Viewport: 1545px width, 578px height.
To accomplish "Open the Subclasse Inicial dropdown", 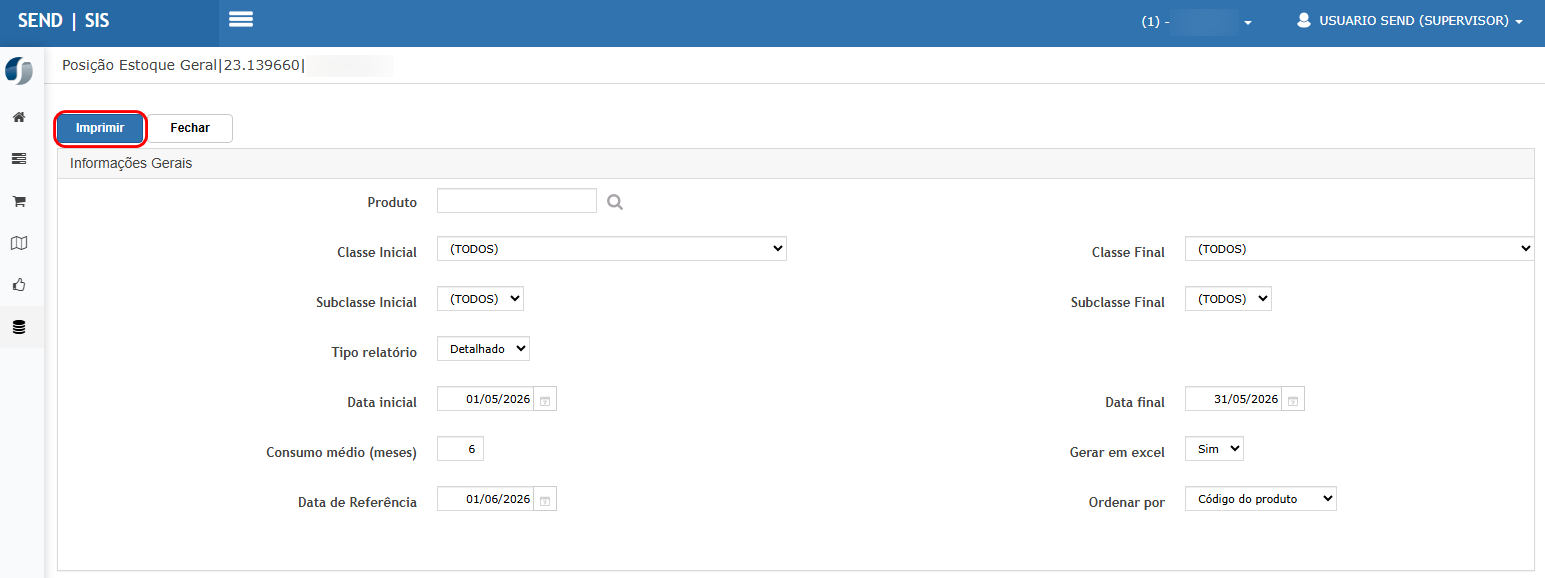I will 480,299.
